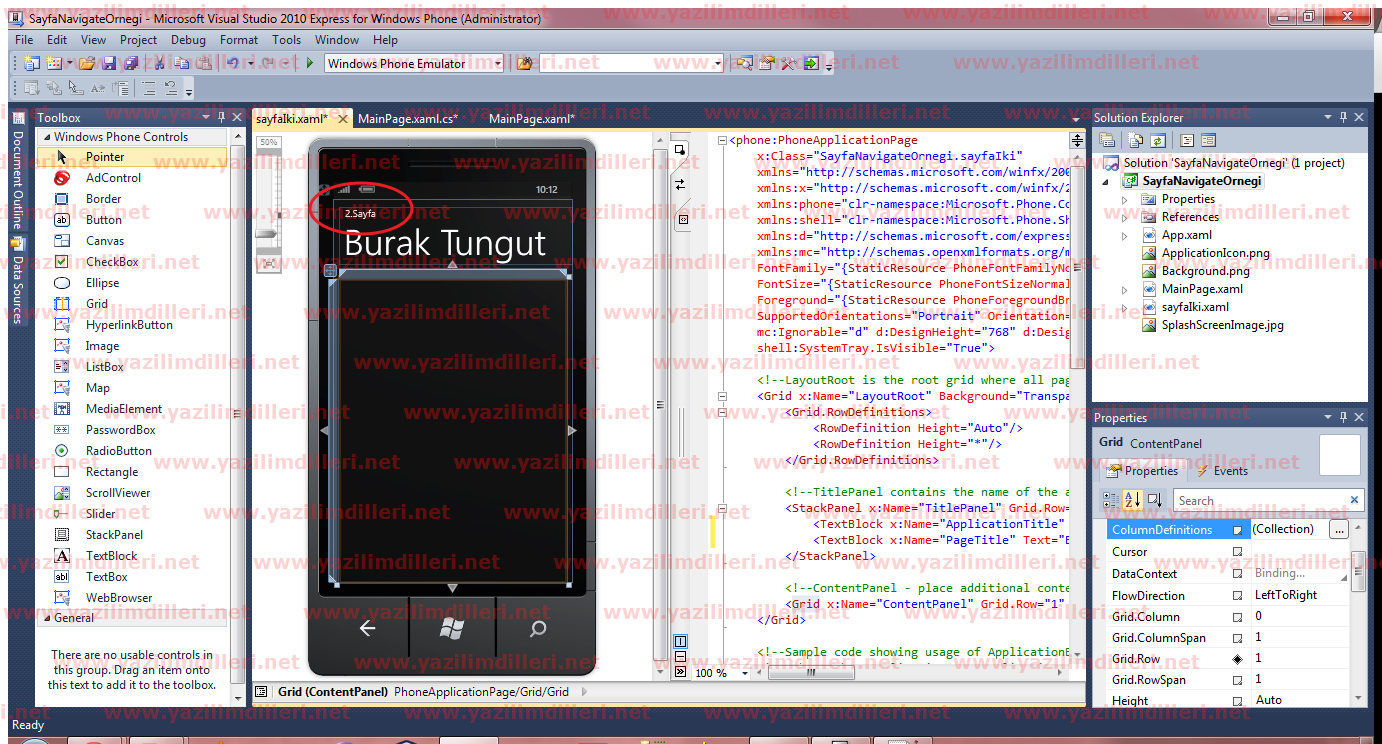Expand the References node in Solution Explorer
This screenshot has height=744, width=1382.
pos(1124,217)
